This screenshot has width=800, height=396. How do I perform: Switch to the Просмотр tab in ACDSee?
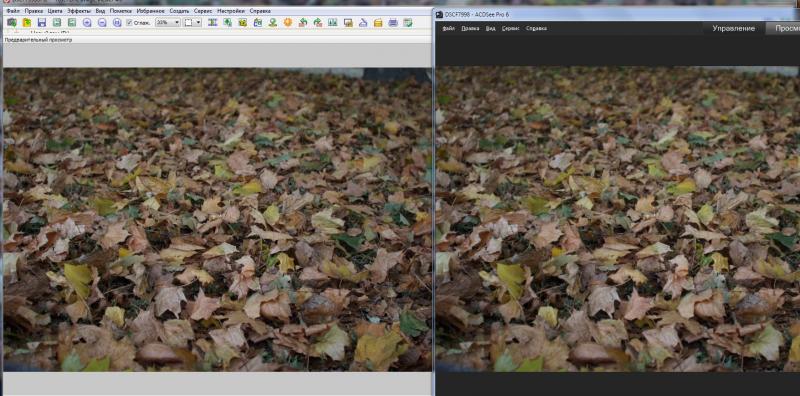pyautogui.click(x=784, y=29)
